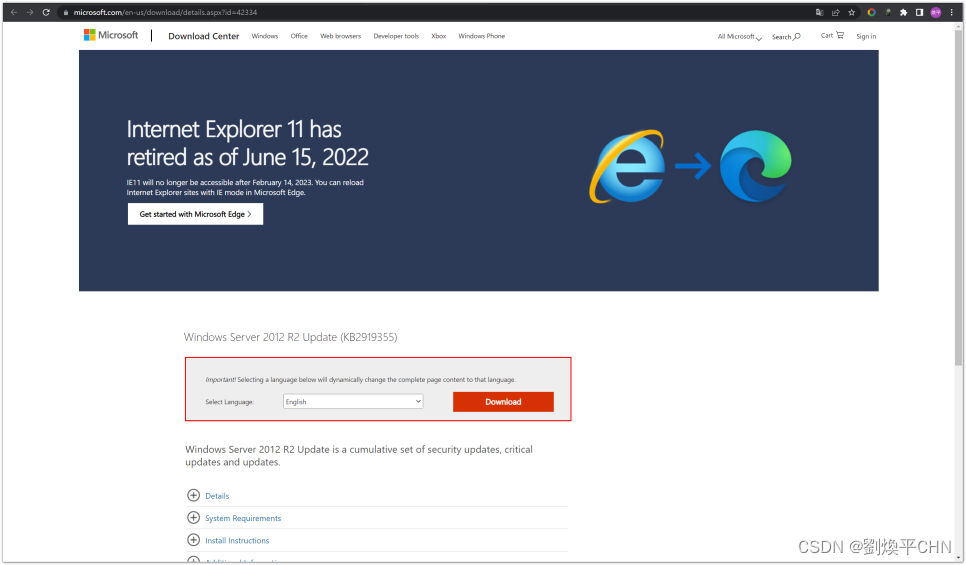Image resolution: width=966 pixels, height=565 pixels.
Task: Open the Chrome three-dot menu
Action: coord(951,12)
